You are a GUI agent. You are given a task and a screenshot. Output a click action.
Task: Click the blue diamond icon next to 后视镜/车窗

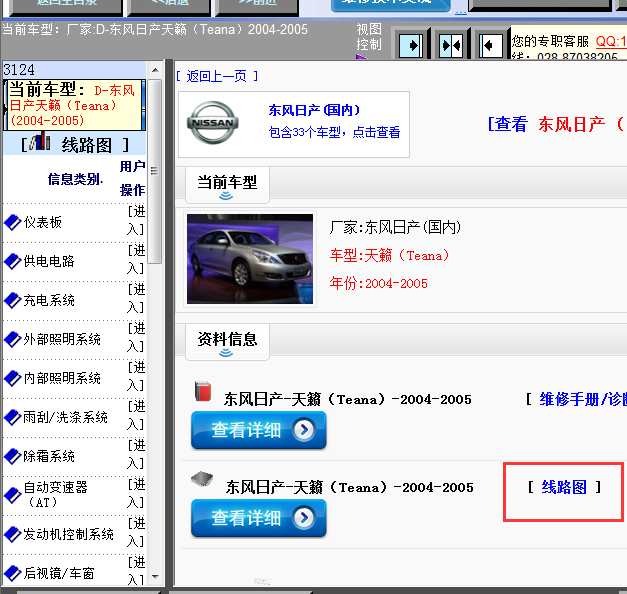(x=12, y=573)
